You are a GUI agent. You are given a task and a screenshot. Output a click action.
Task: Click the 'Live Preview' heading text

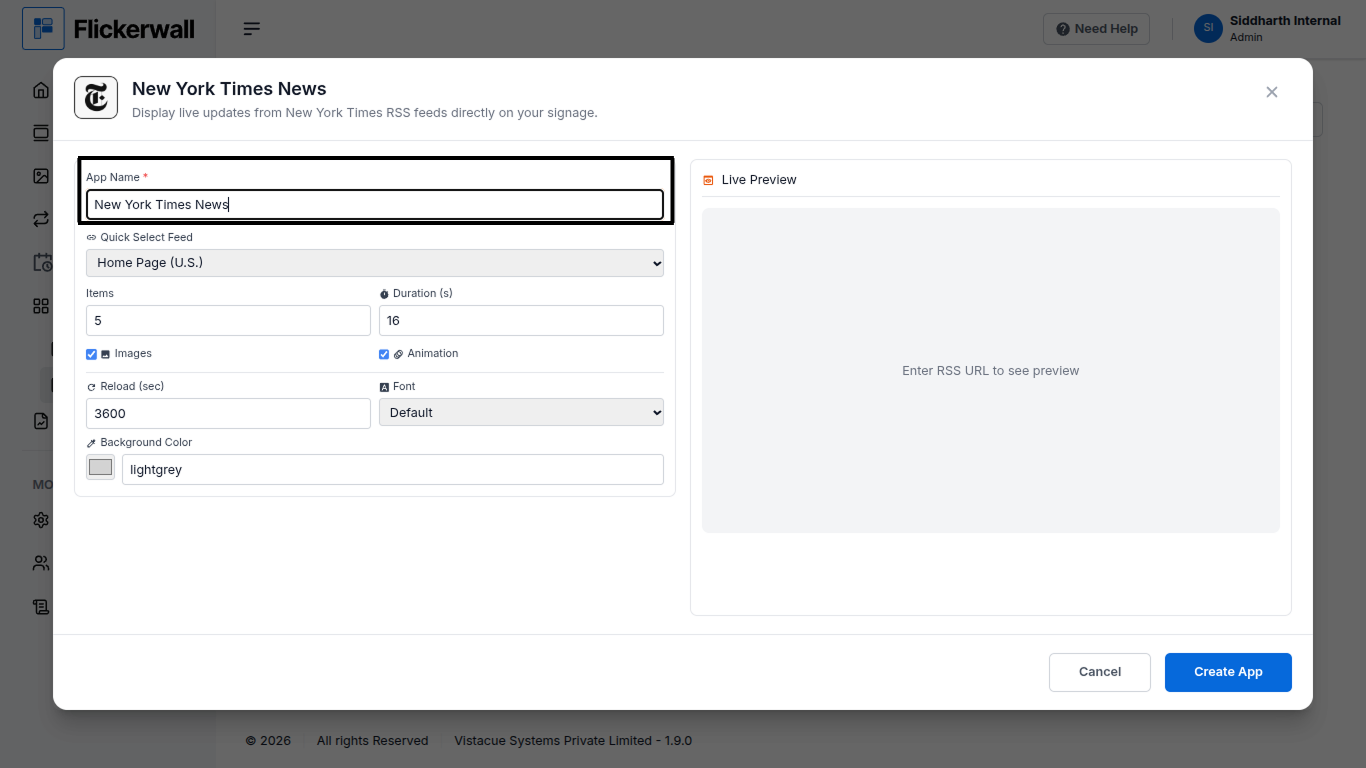759,180
